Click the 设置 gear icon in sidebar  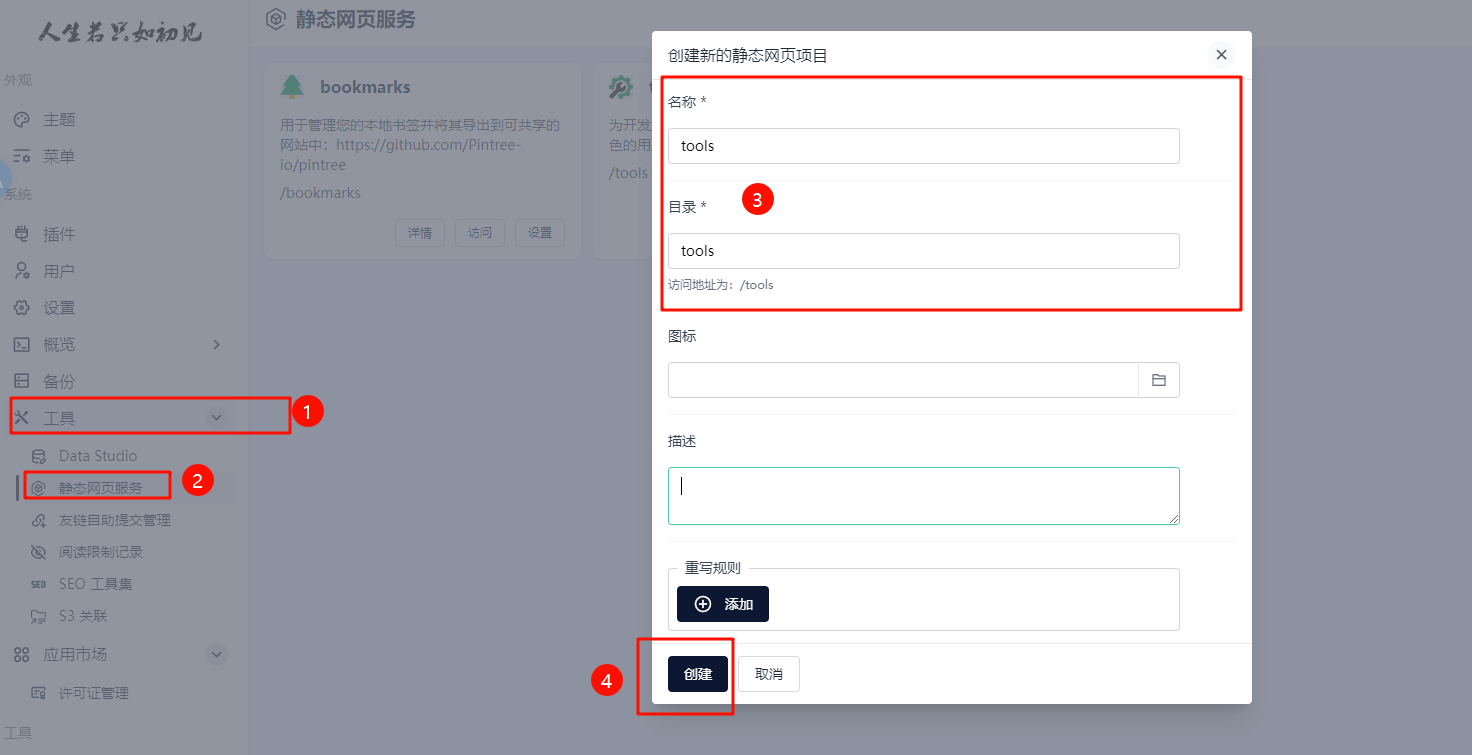pyautogui.click(x=21, y=308)
